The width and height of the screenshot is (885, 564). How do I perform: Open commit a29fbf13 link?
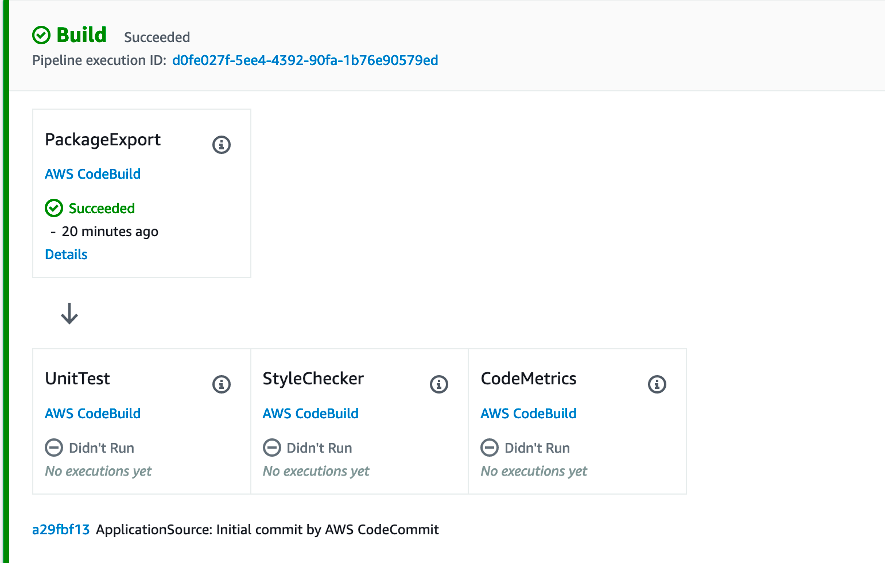(x=60, y=530)
